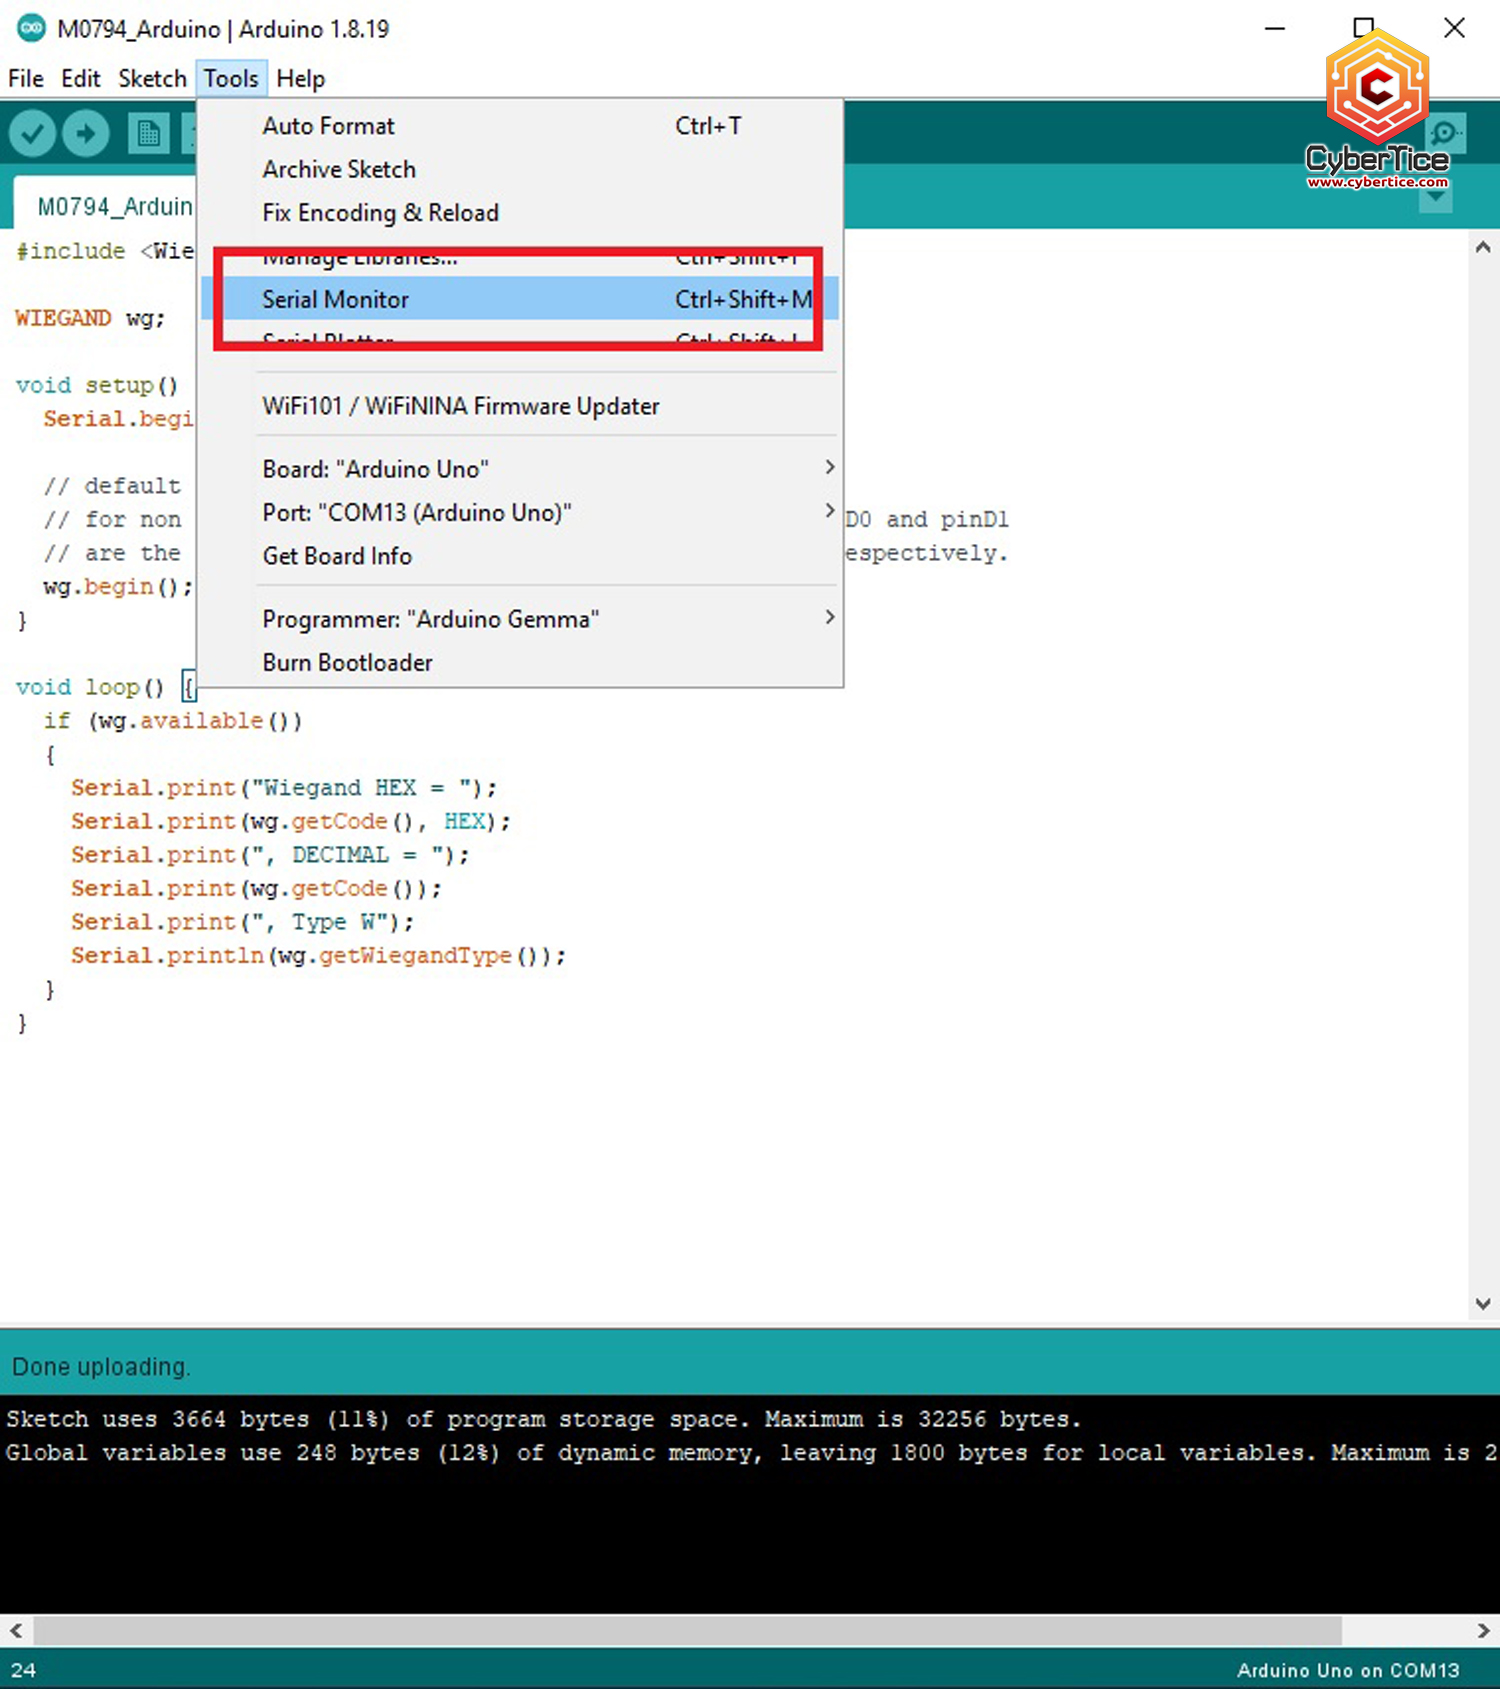Image resolution: width=1500 pixels, height=1689 pixels.
Task: Click the "void loop()" code line
Action: click(x=105, y=687)
